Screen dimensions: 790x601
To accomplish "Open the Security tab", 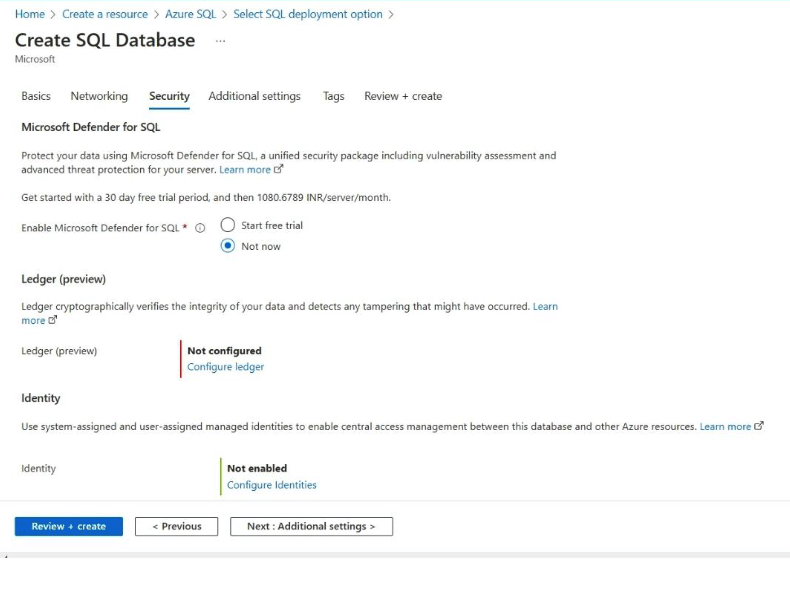I will tap(169, 96).
